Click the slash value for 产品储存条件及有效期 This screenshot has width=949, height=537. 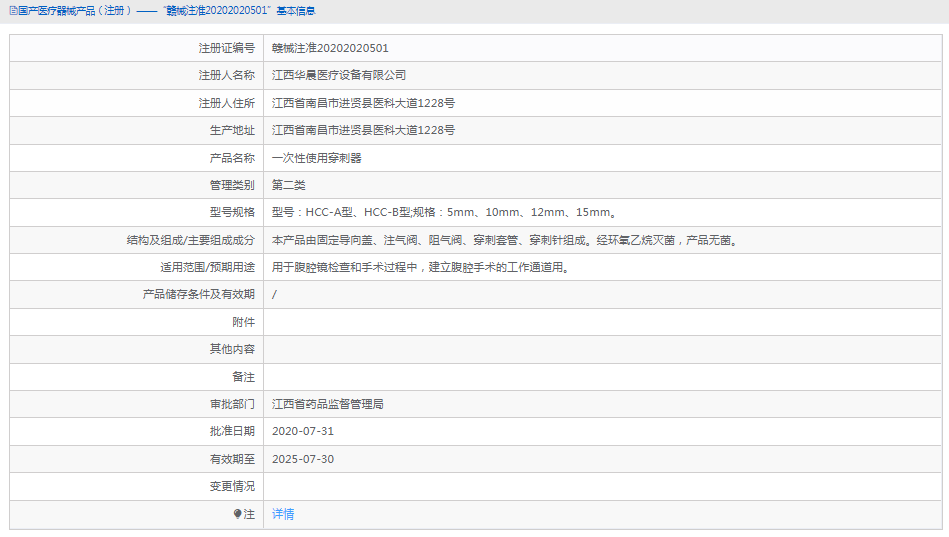(x=274, y=294)
